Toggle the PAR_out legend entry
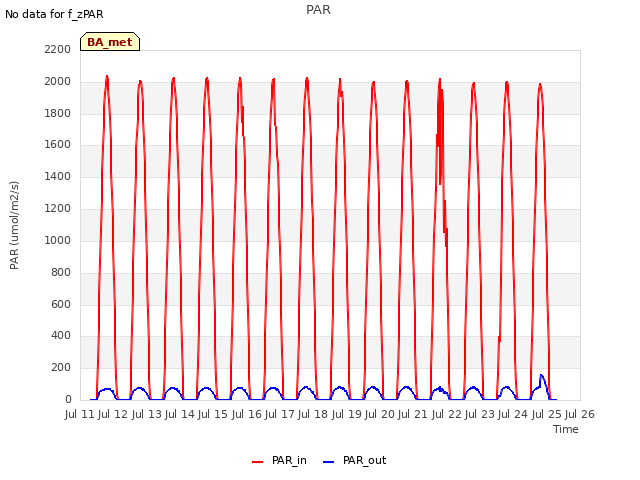 pyautogui.click(x=354, y=461)
